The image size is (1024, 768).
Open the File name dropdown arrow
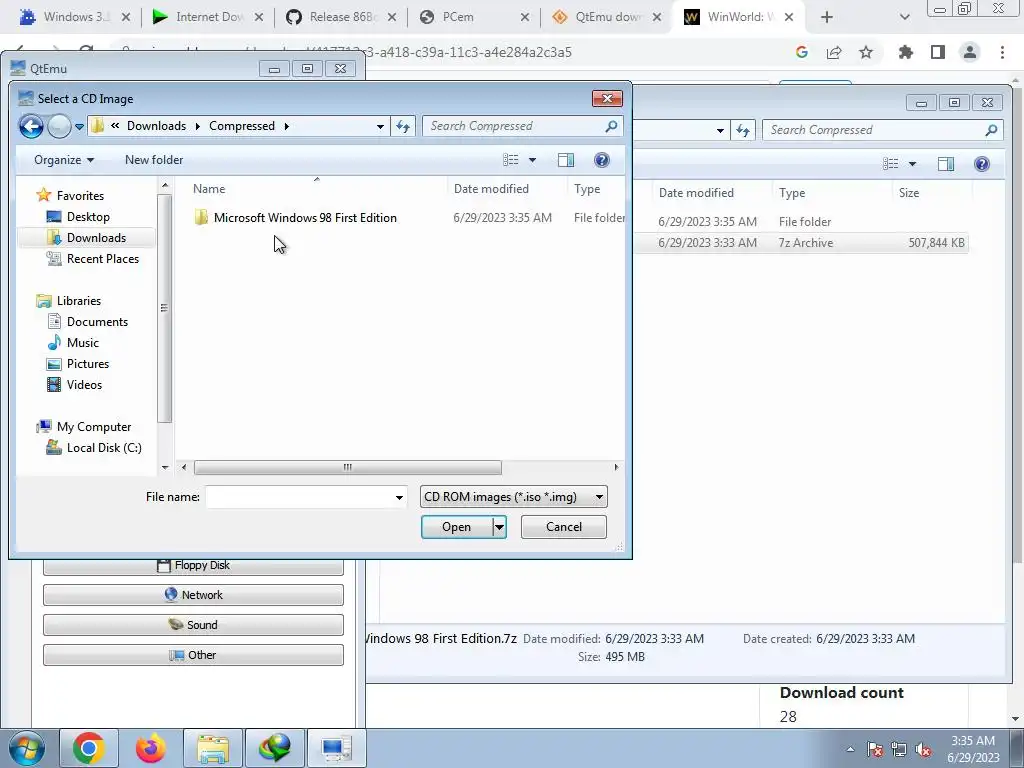click(x=399, y=498)
